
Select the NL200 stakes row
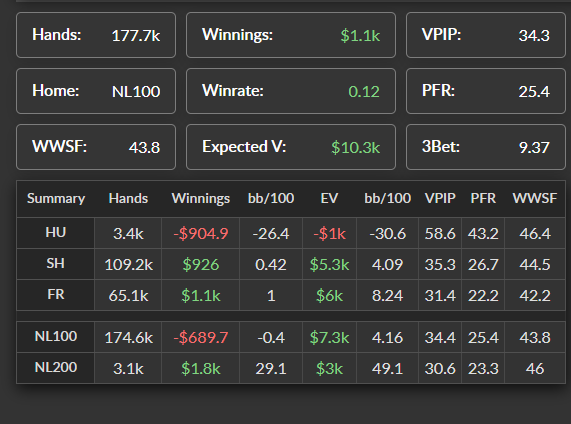point(291,368)
